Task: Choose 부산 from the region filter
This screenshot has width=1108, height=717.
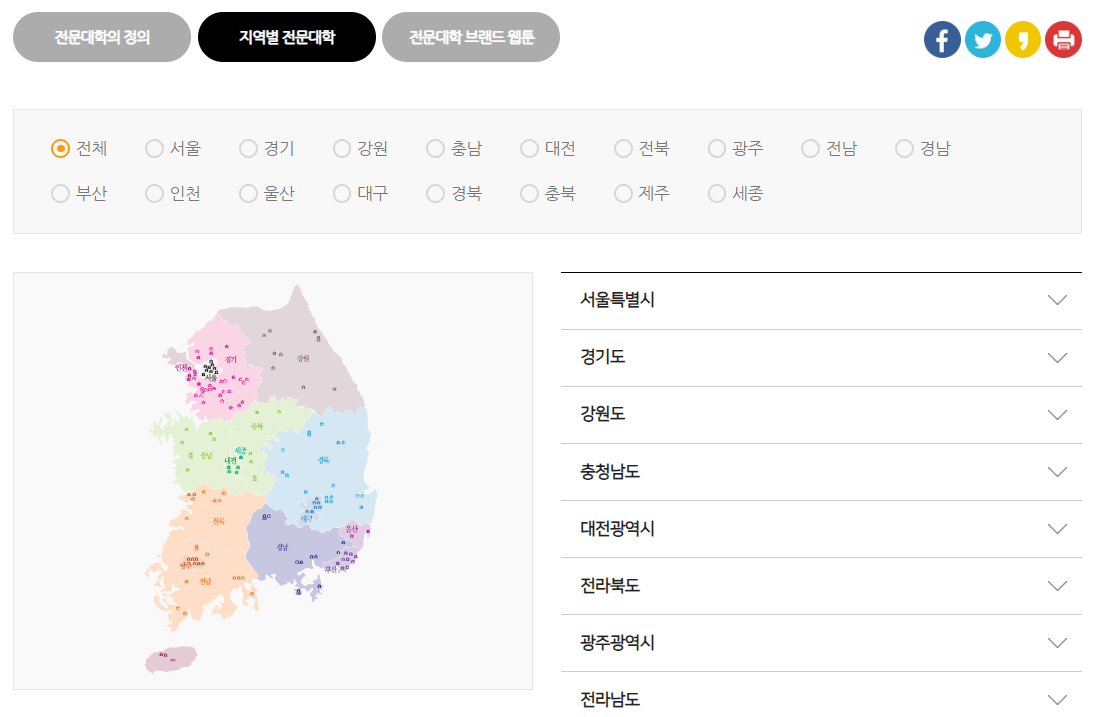Action: pyautogui.click(x=60, y=193)
